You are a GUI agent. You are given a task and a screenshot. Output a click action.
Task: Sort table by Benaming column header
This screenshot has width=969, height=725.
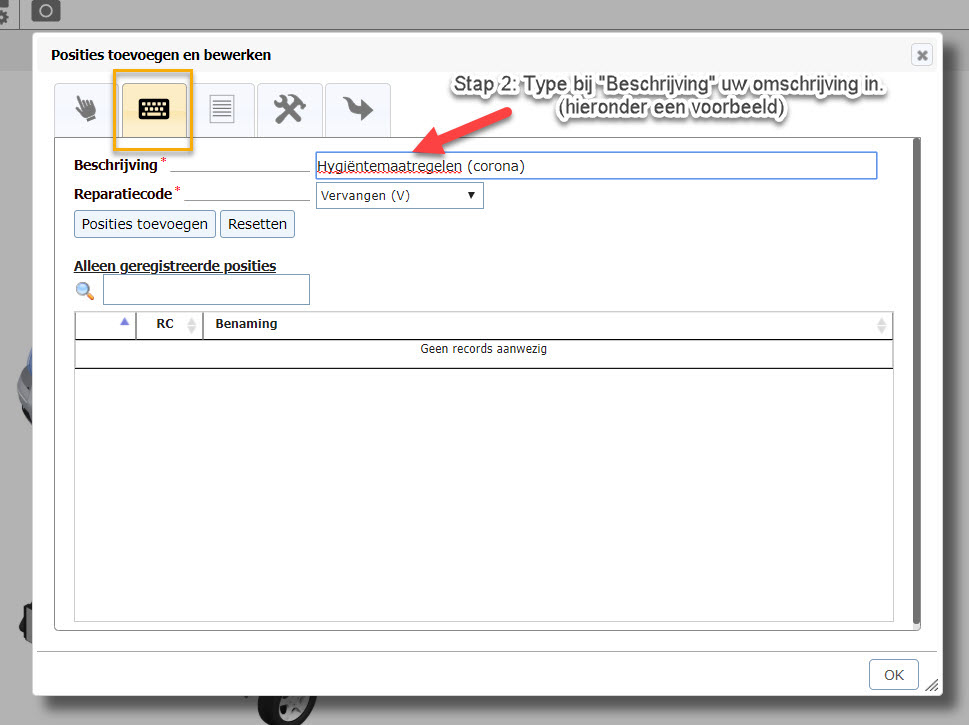click(548, 324)
